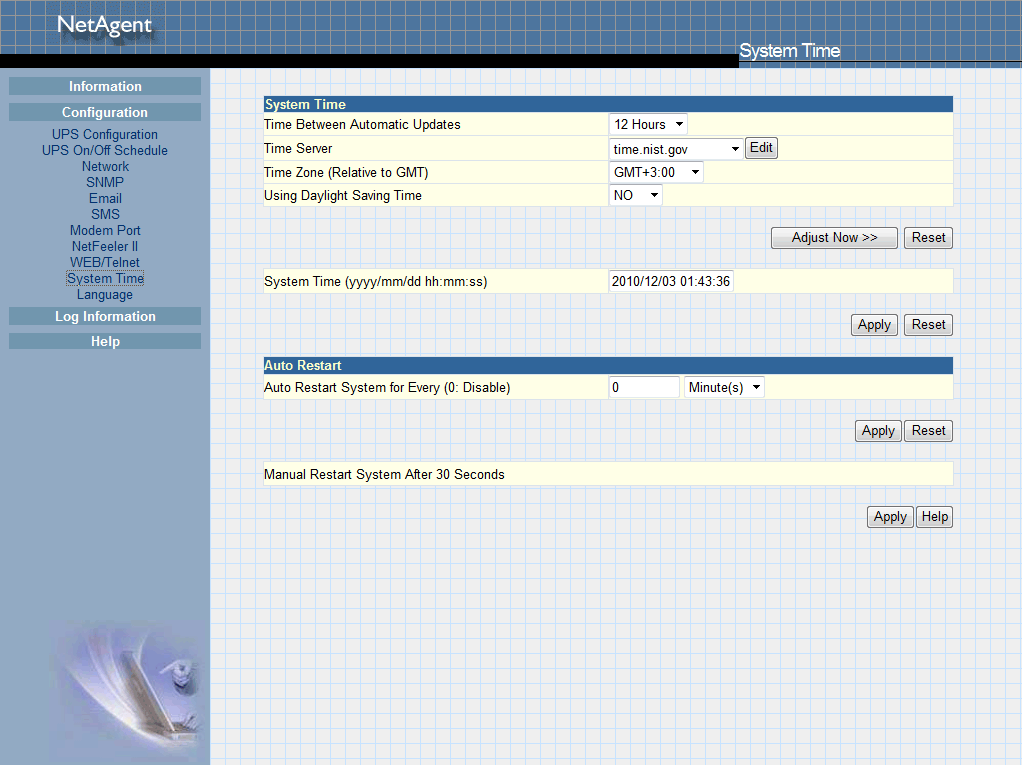Image resolution: width=1022 pixels, height=765 pixels.
Task: Go to UPS Configuration page
Action: click(105, 135)
